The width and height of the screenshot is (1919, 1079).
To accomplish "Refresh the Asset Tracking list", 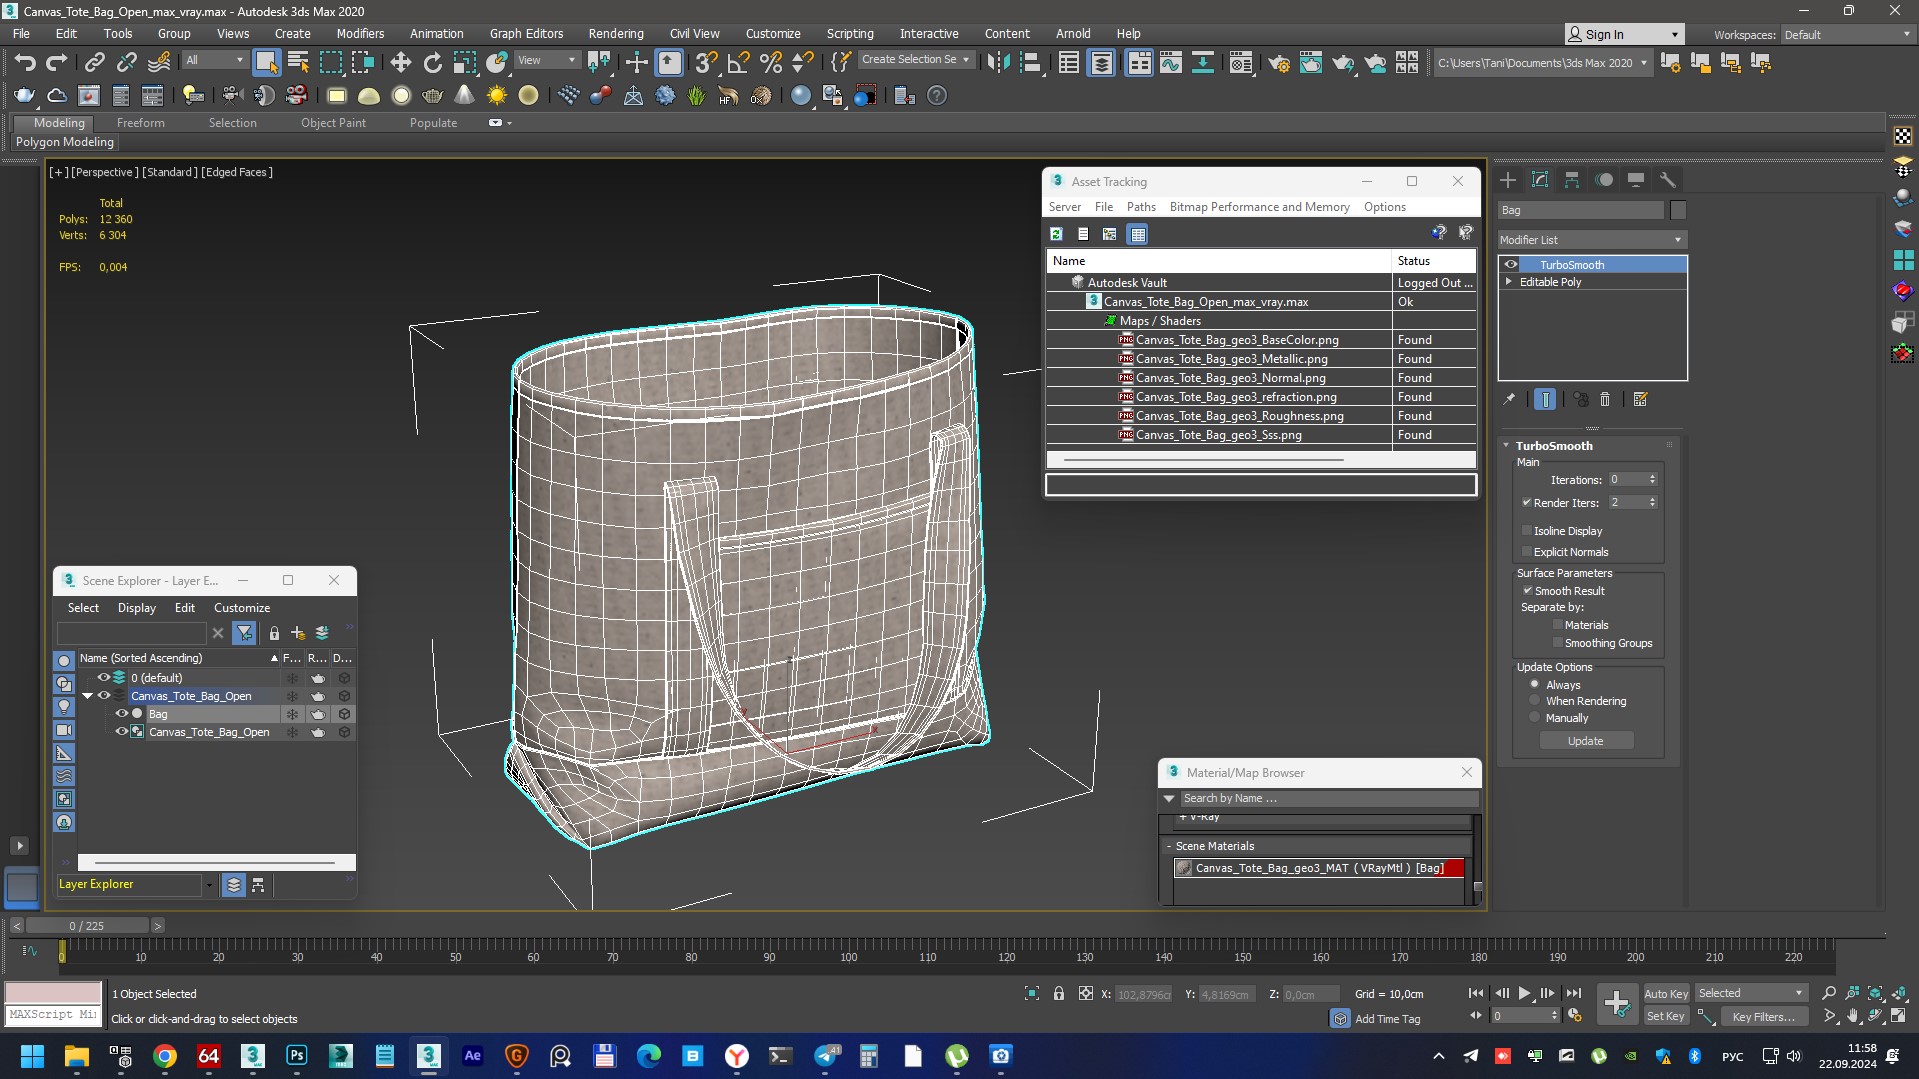I will (1056, 234).
